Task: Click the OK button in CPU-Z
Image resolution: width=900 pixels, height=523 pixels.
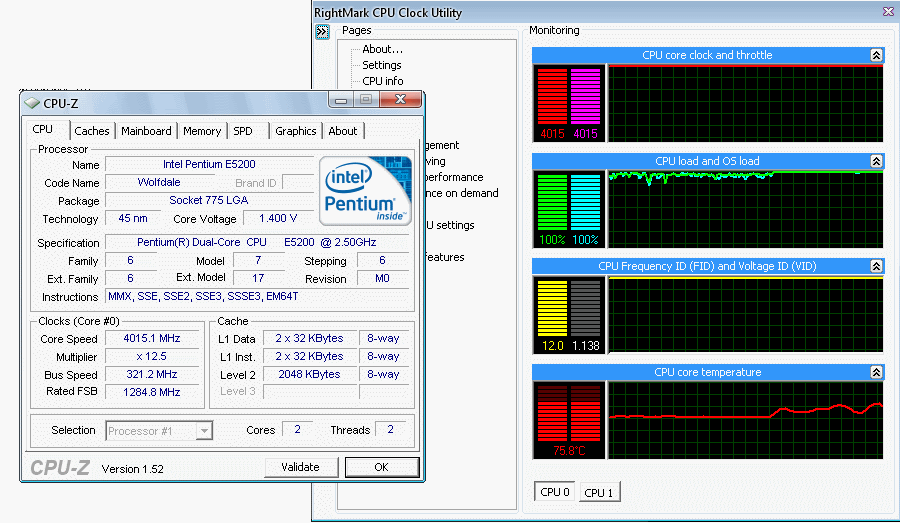Action: 382,467
